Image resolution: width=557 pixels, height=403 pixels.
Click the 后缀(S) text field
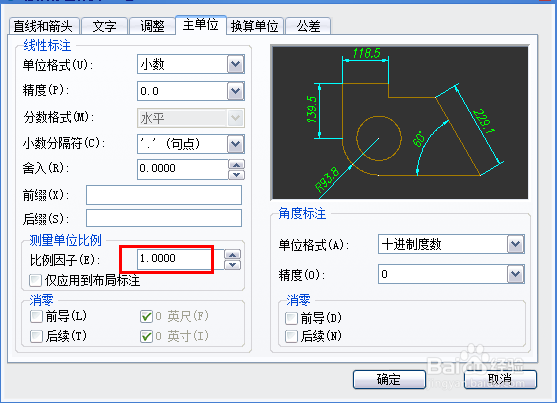click(164, 218)
